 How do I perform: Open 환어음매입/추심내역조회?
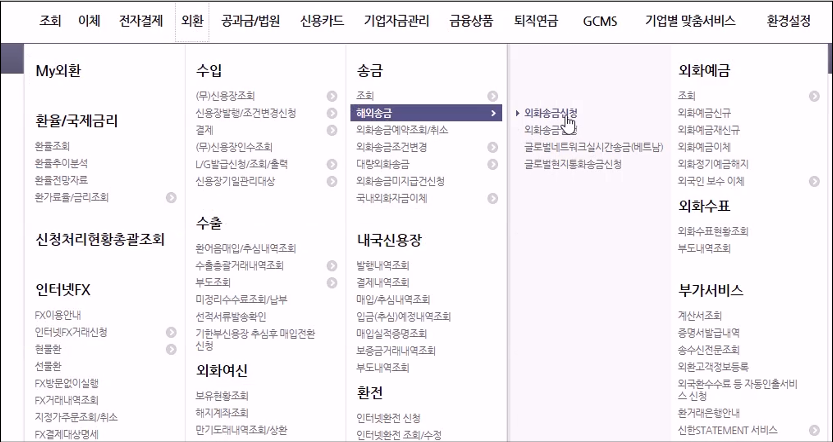click(x=246, y=248)
